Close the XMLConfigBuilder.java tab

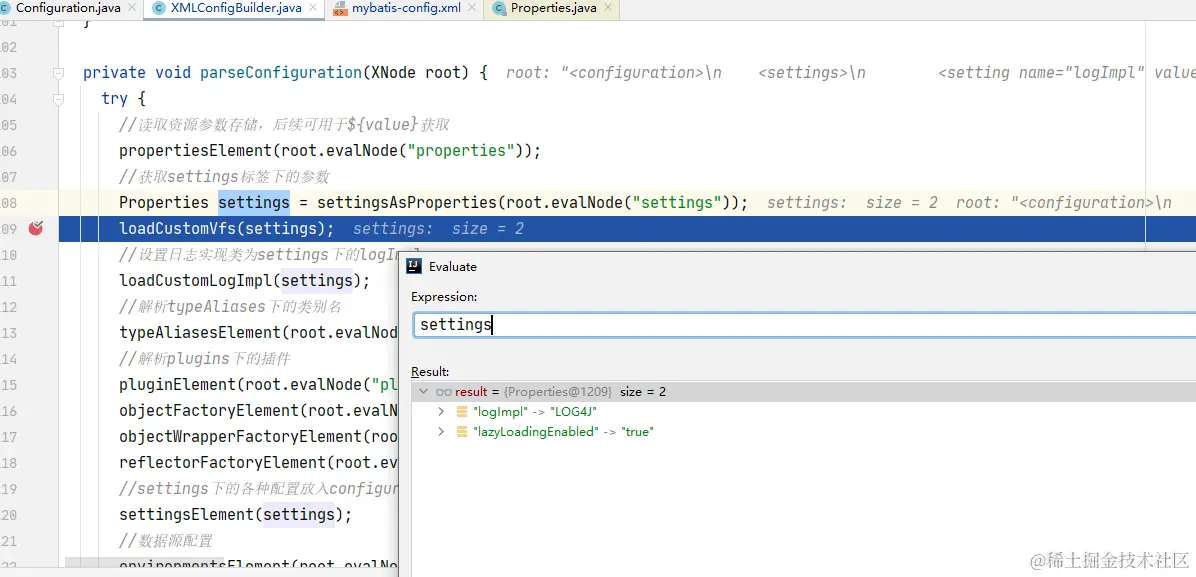[313, 8]
